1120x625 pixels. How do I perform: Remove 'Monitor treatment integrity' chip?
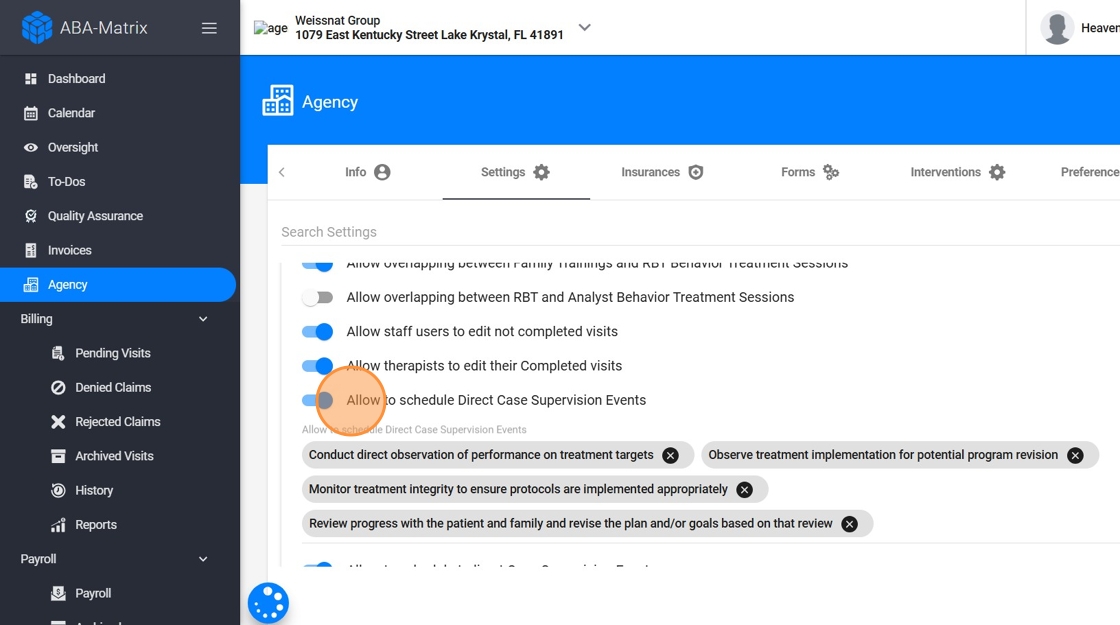(744, 489)
